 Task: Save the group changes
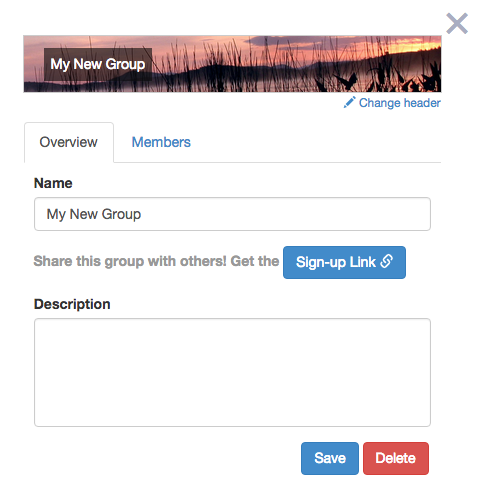point(330,458)
